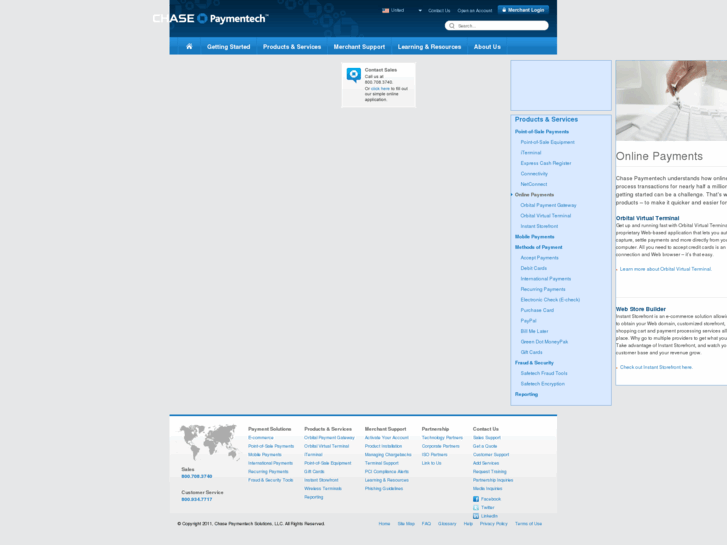Screen dimensions: 727x545
Task: Click the keyboard hero image
Action: point(671,101)
